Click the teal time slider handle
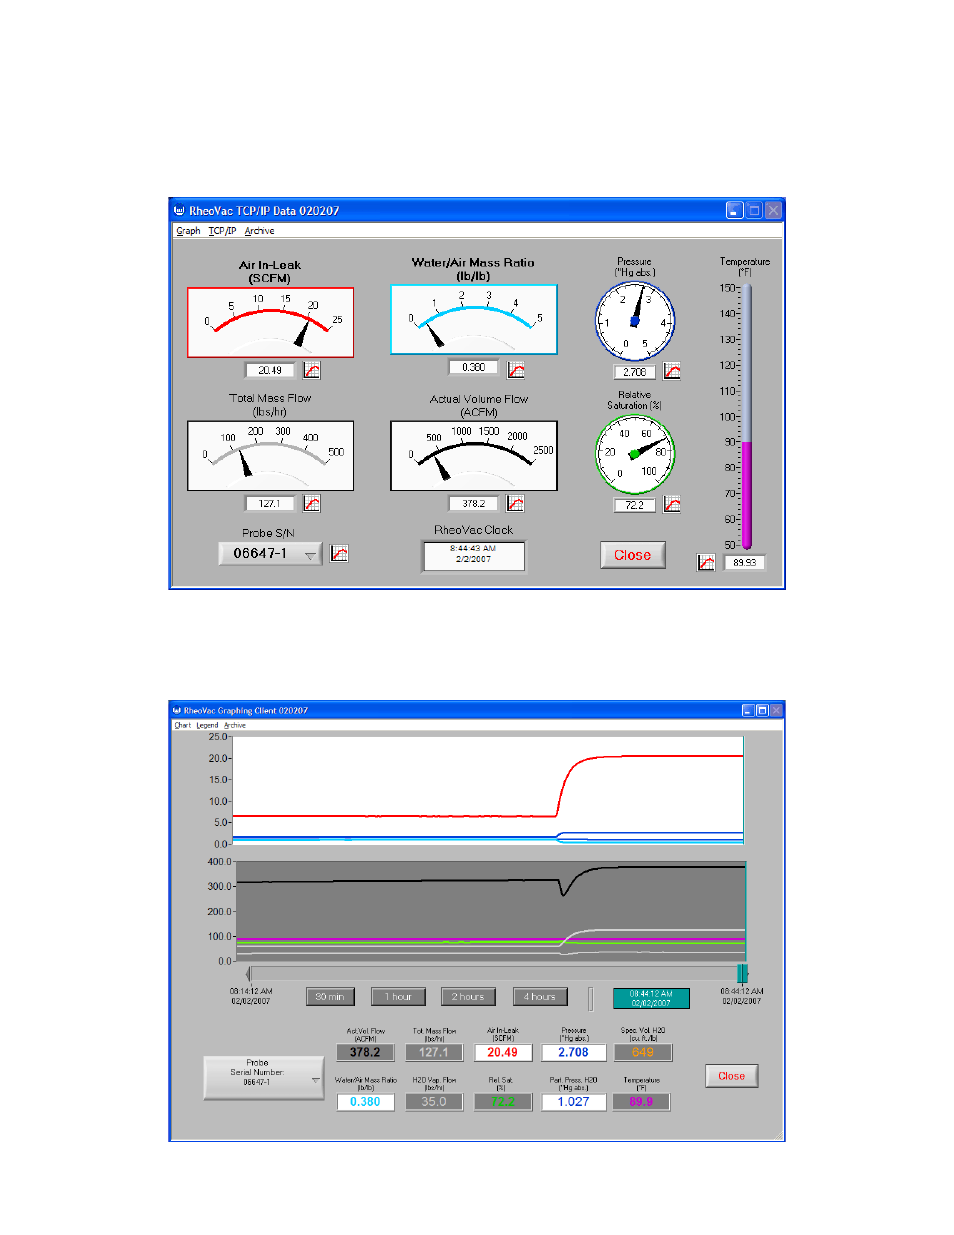This screenshot has width=954, height=1235. click(742, 974)
